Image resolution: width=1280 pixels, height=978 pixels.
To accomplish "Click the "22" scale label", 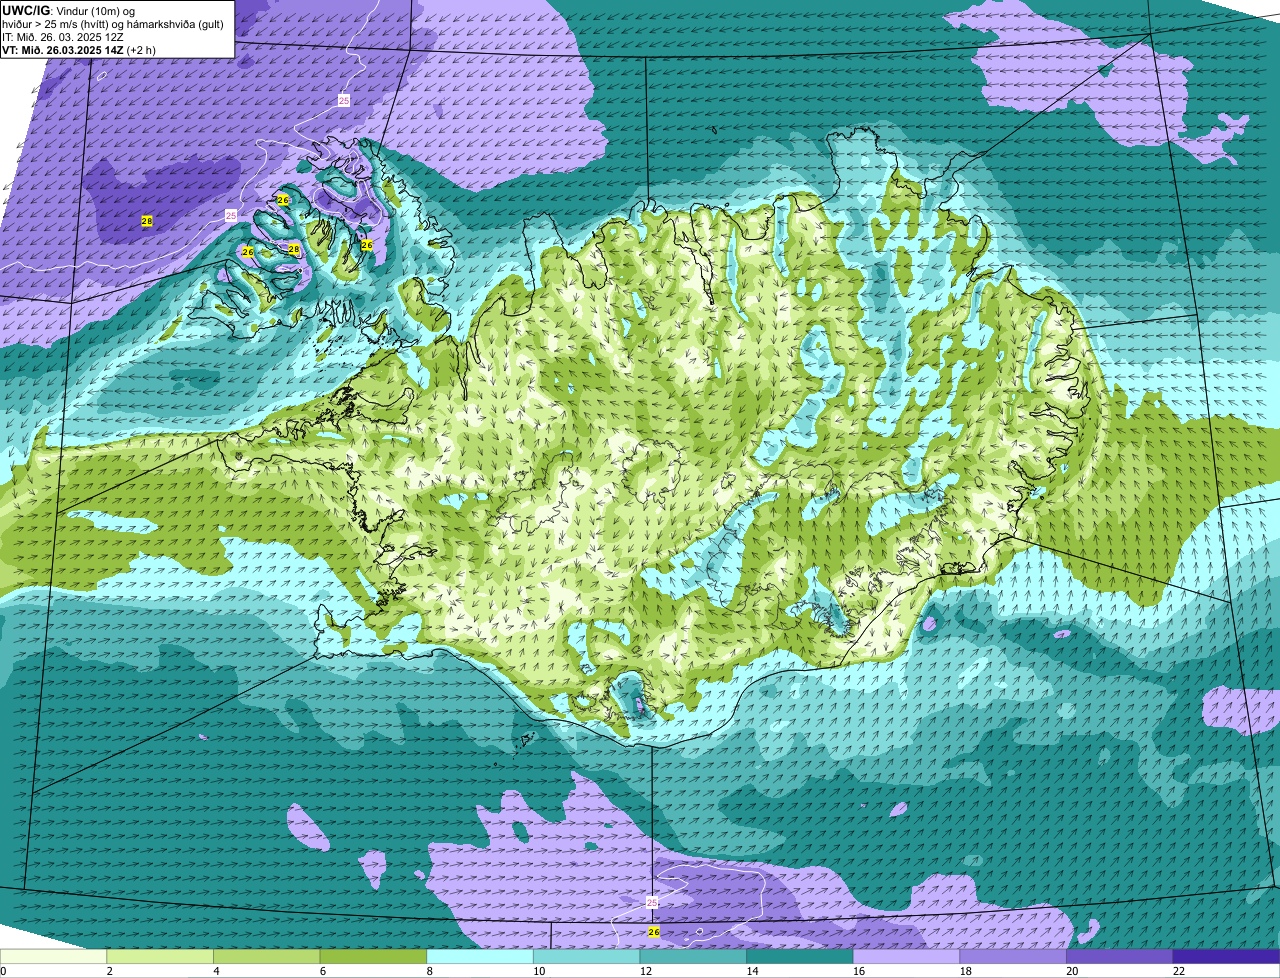I will [x=1179, y=971].
